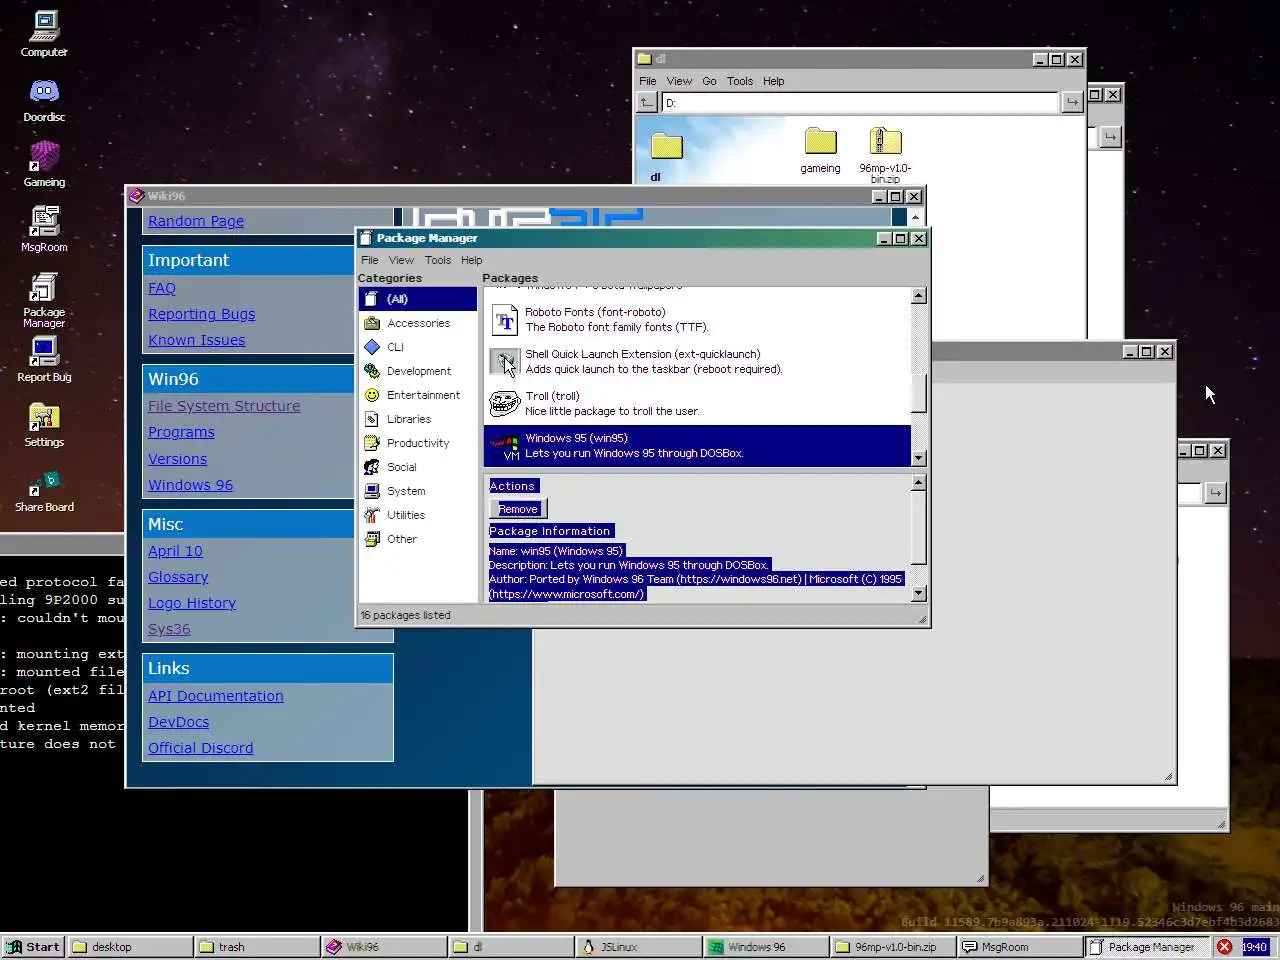1280x960 pixels.
Task: Select the Troll package icon
Action: coord(505,404)
